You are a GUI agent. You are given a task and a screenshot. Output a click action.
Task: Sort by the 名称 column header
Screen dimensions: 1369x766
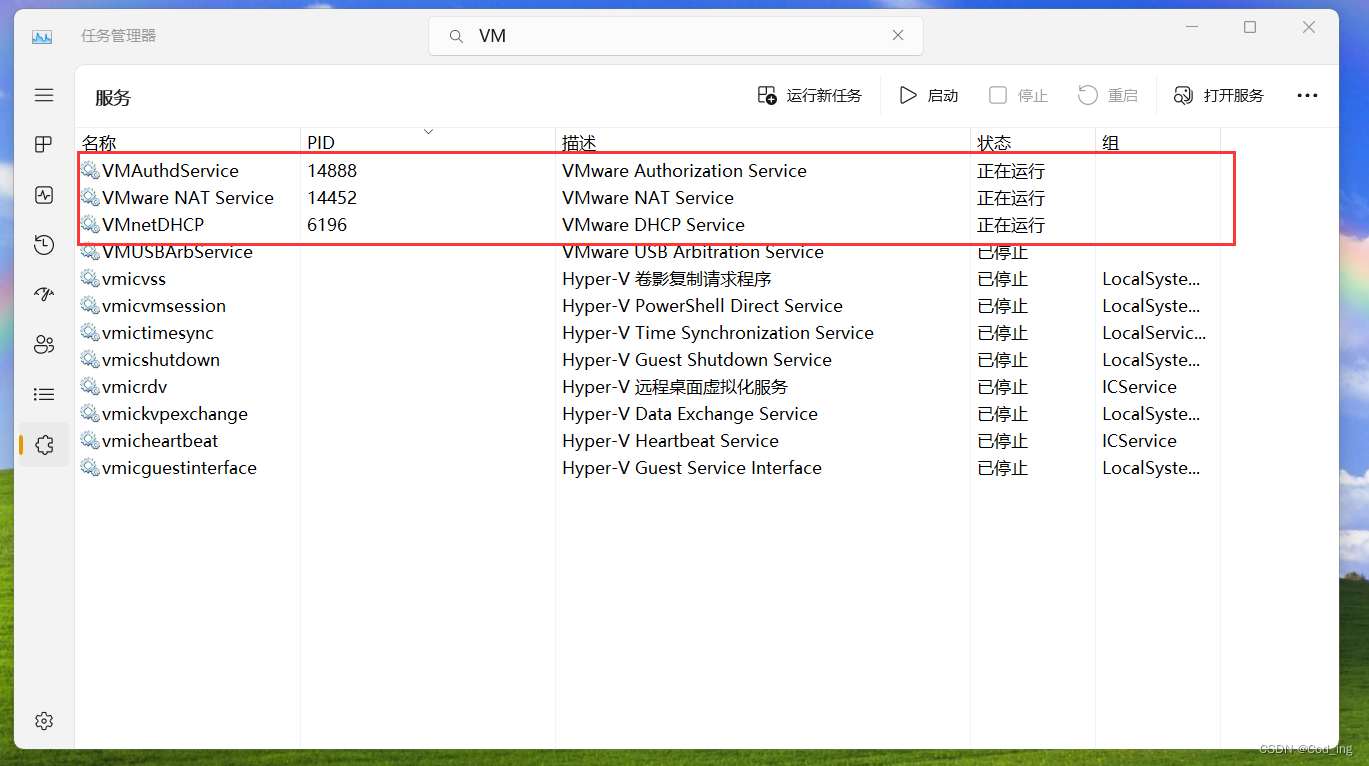pyautogui.click(x=188, y=143)
